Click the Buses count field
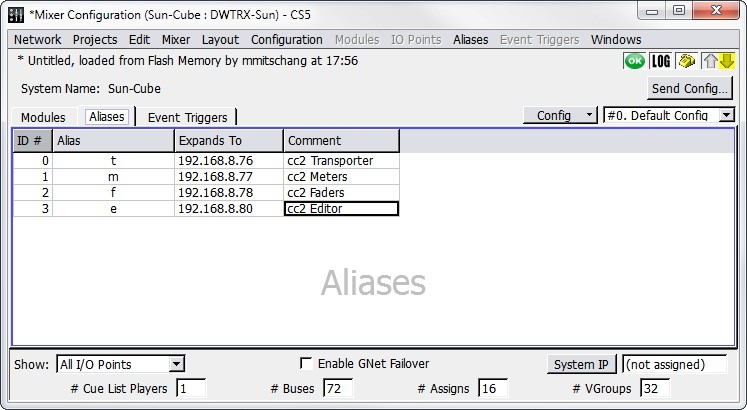This screenshot has width=747, height=410. pyautogui.click(x=337, y=388)
